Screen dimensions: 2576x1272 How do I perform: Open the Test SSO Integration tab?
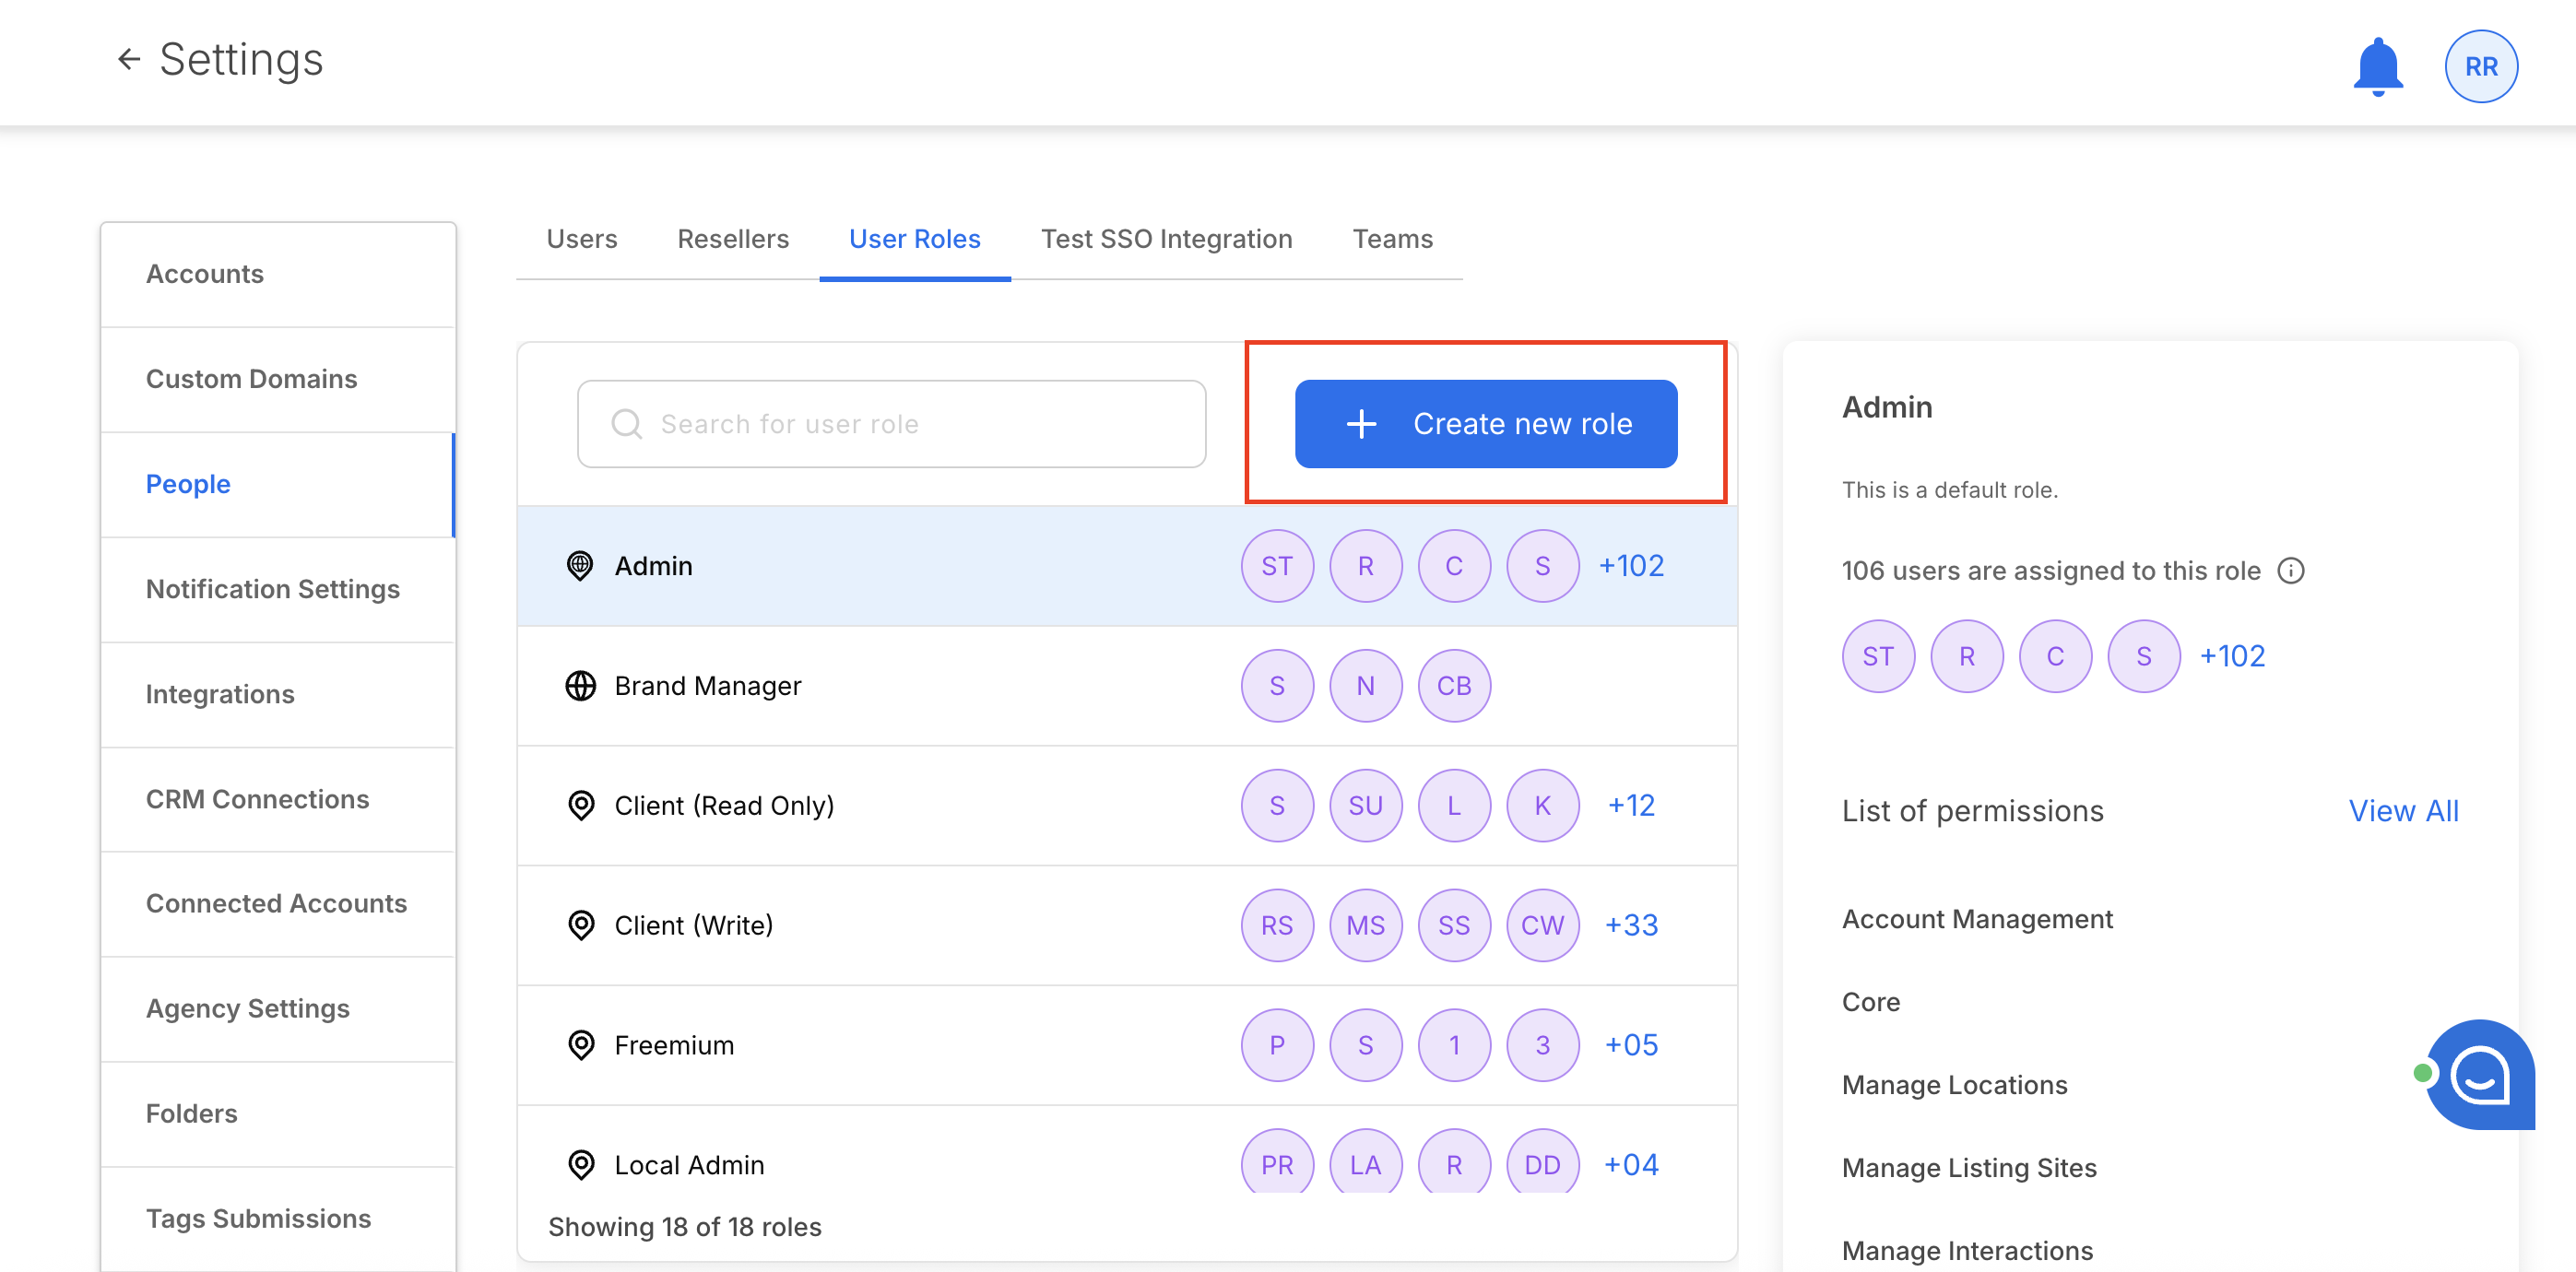pos(1166,239)
